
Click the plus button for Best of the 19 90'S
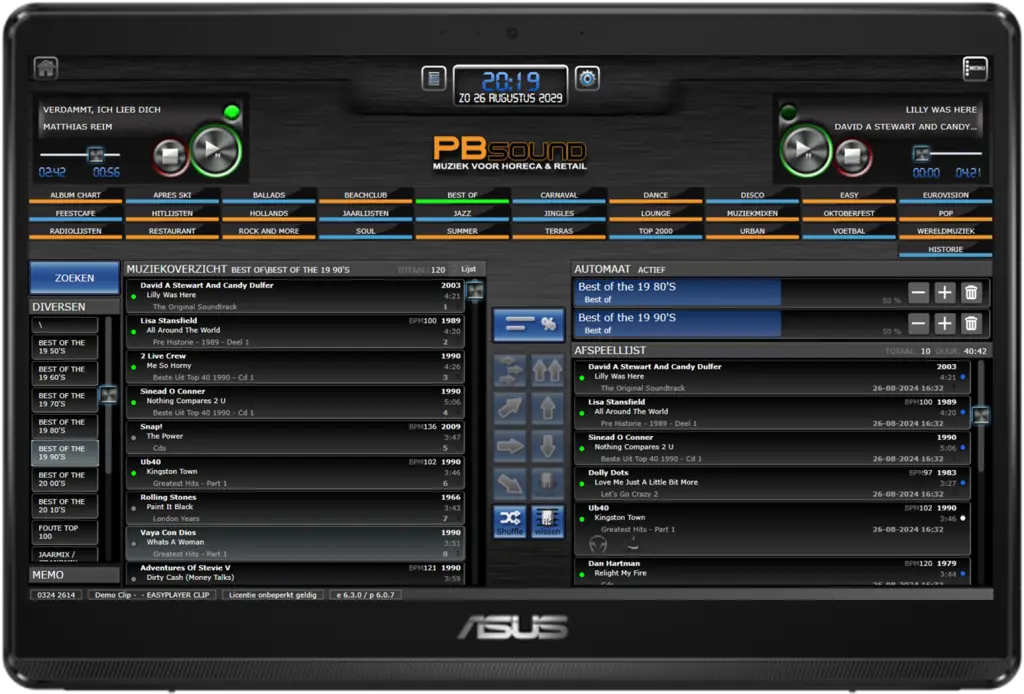pyautogui.click(x=945, y=323)
